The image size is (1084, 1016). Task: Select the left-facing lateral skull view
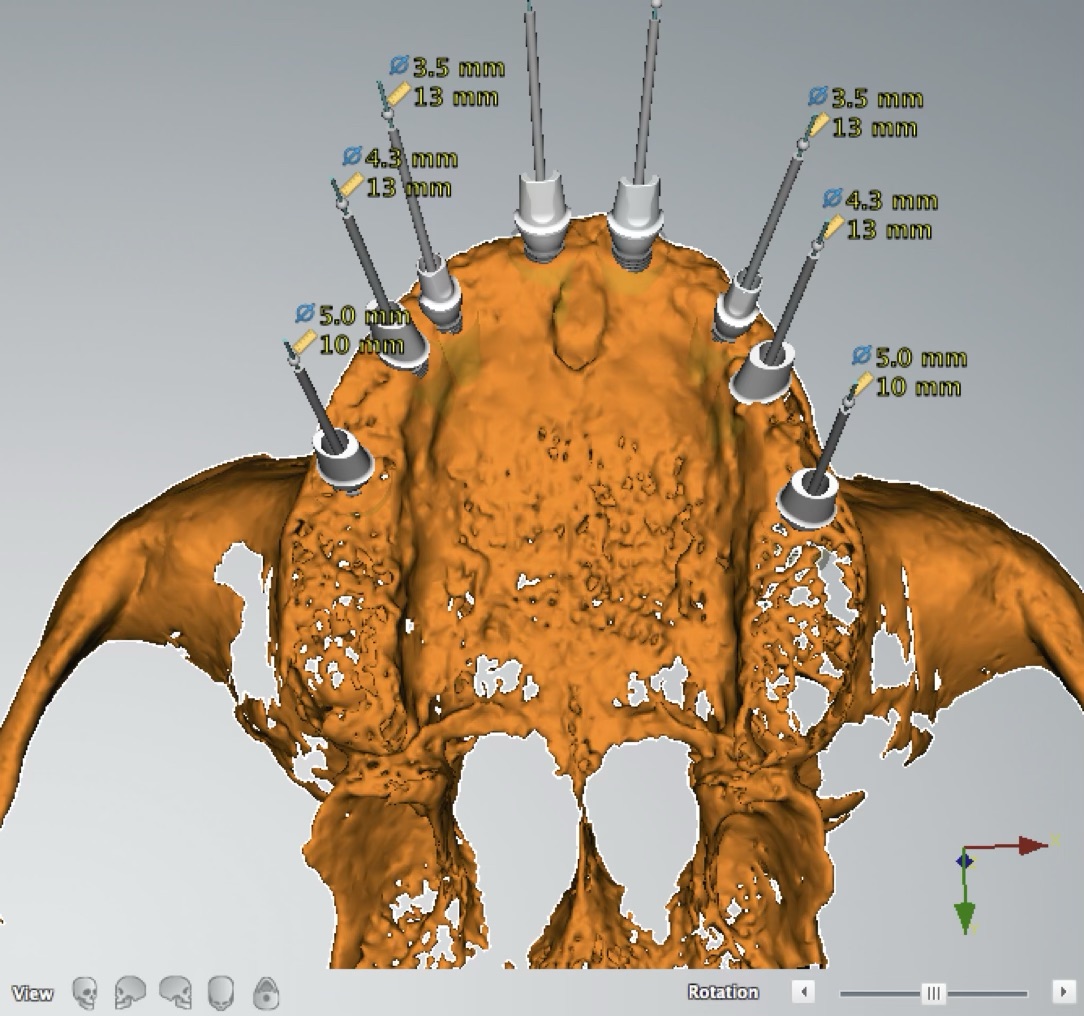click(x=130, y=993)
